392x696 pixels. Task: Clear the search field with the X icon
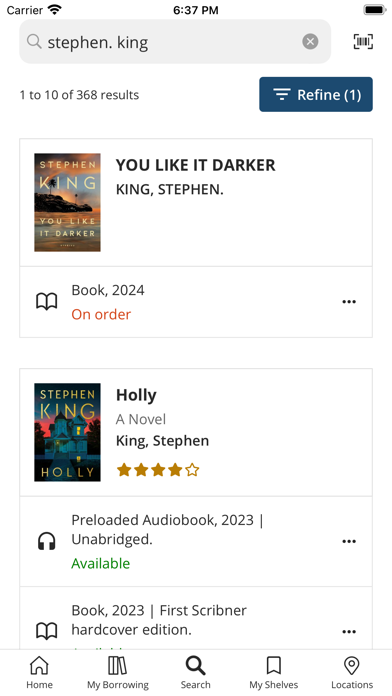(x=310, y=42)
